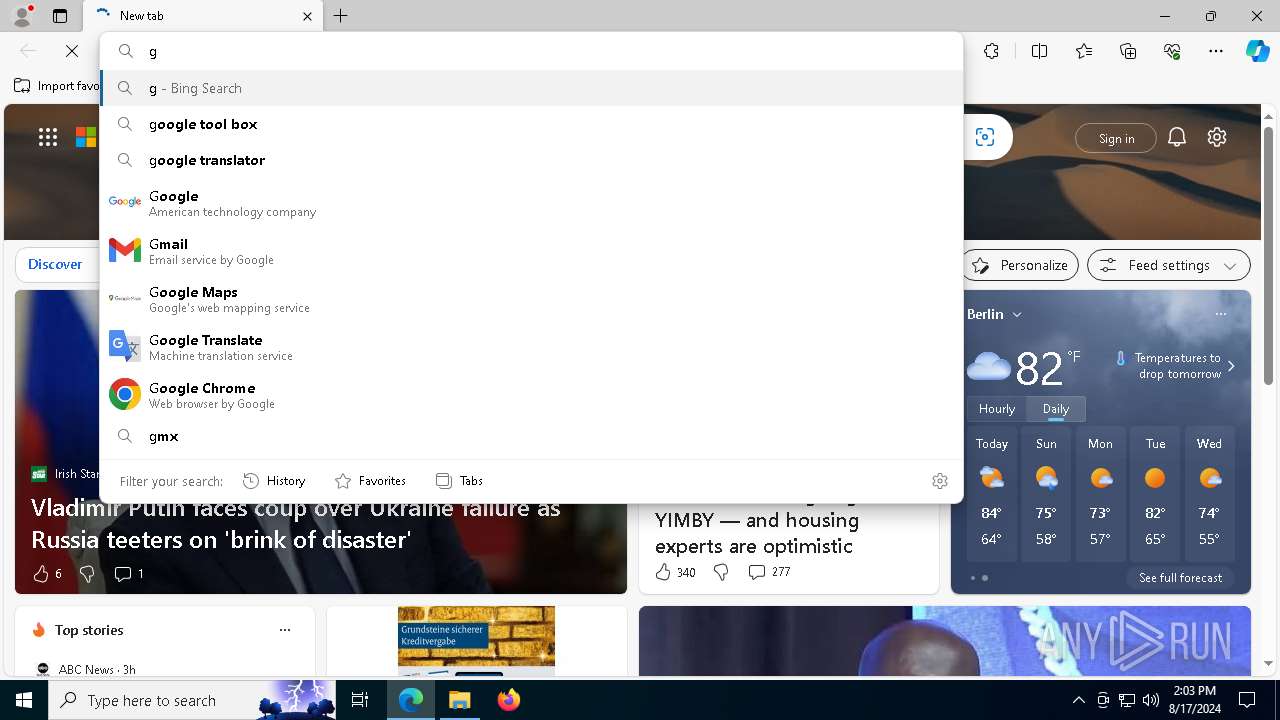Choose Google Translate suggestion
Image resolution: width=1280 pixels, height=720 pixels.
(x=531, y=347)
